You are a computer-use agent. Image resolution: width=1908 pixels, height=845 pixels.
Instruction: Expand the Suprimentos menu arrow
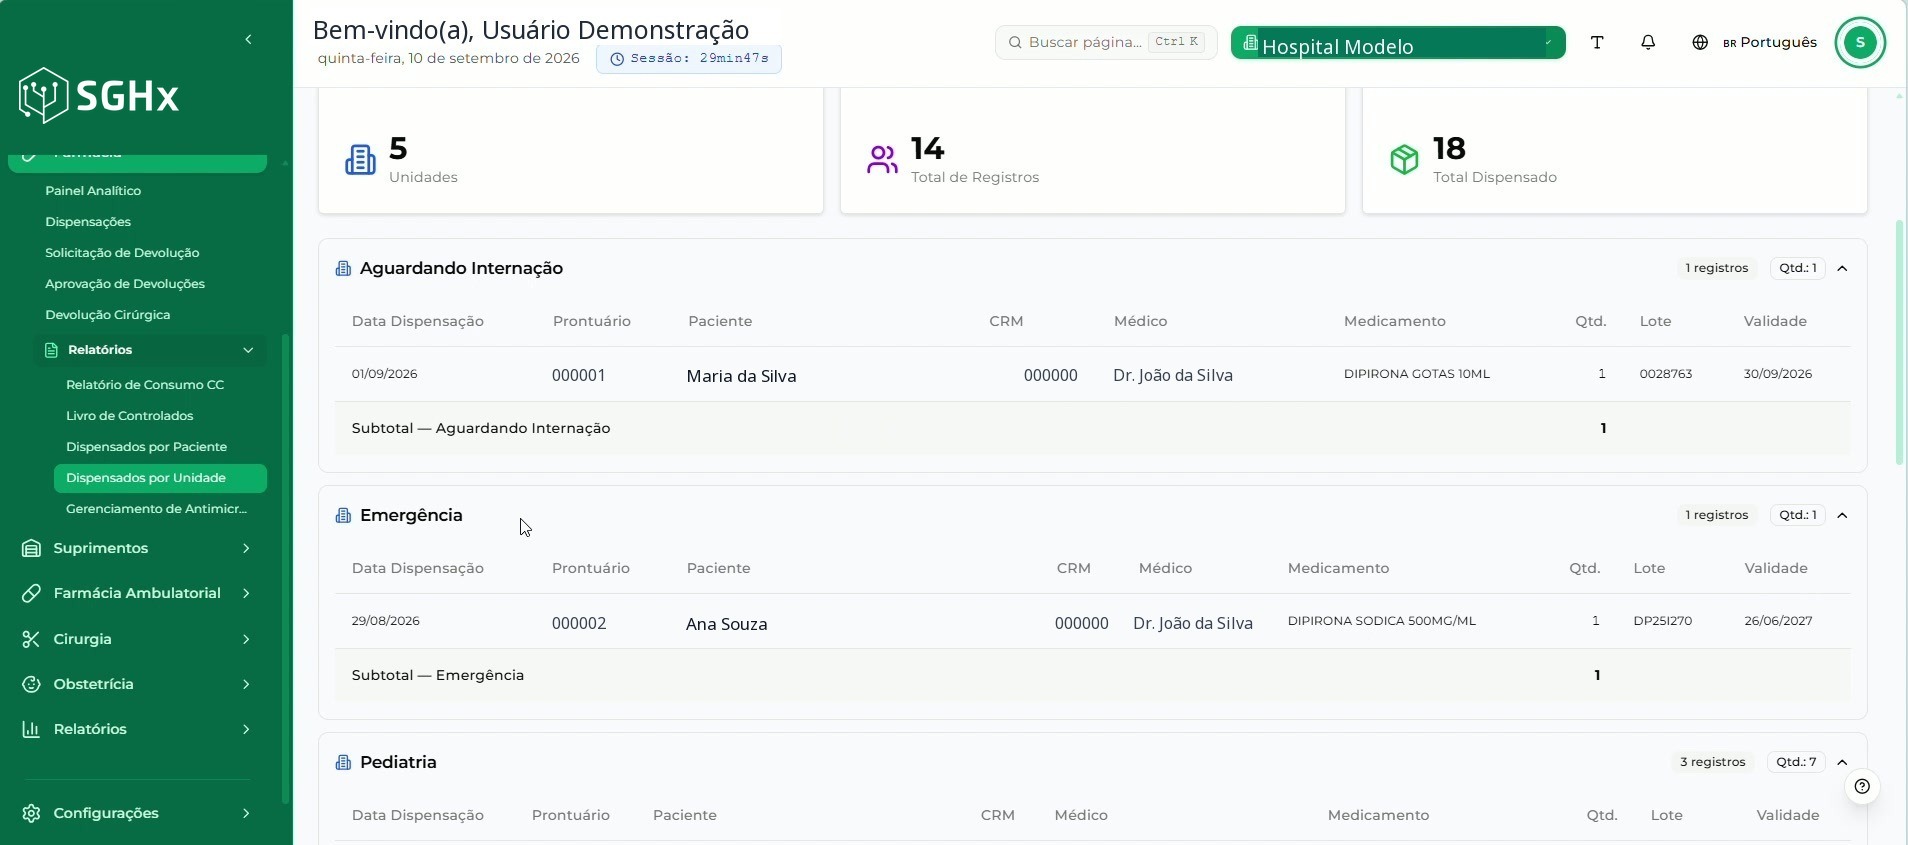[246, 548]
